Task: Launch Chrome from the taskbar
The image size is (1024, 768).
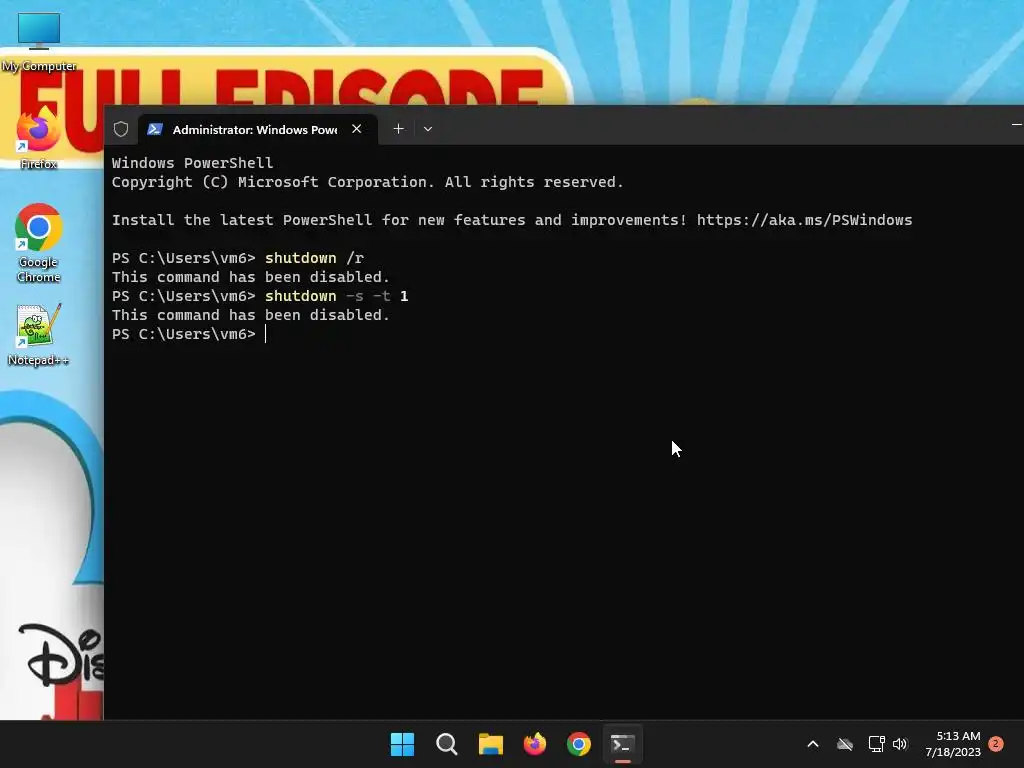Action: click(579, 744)
